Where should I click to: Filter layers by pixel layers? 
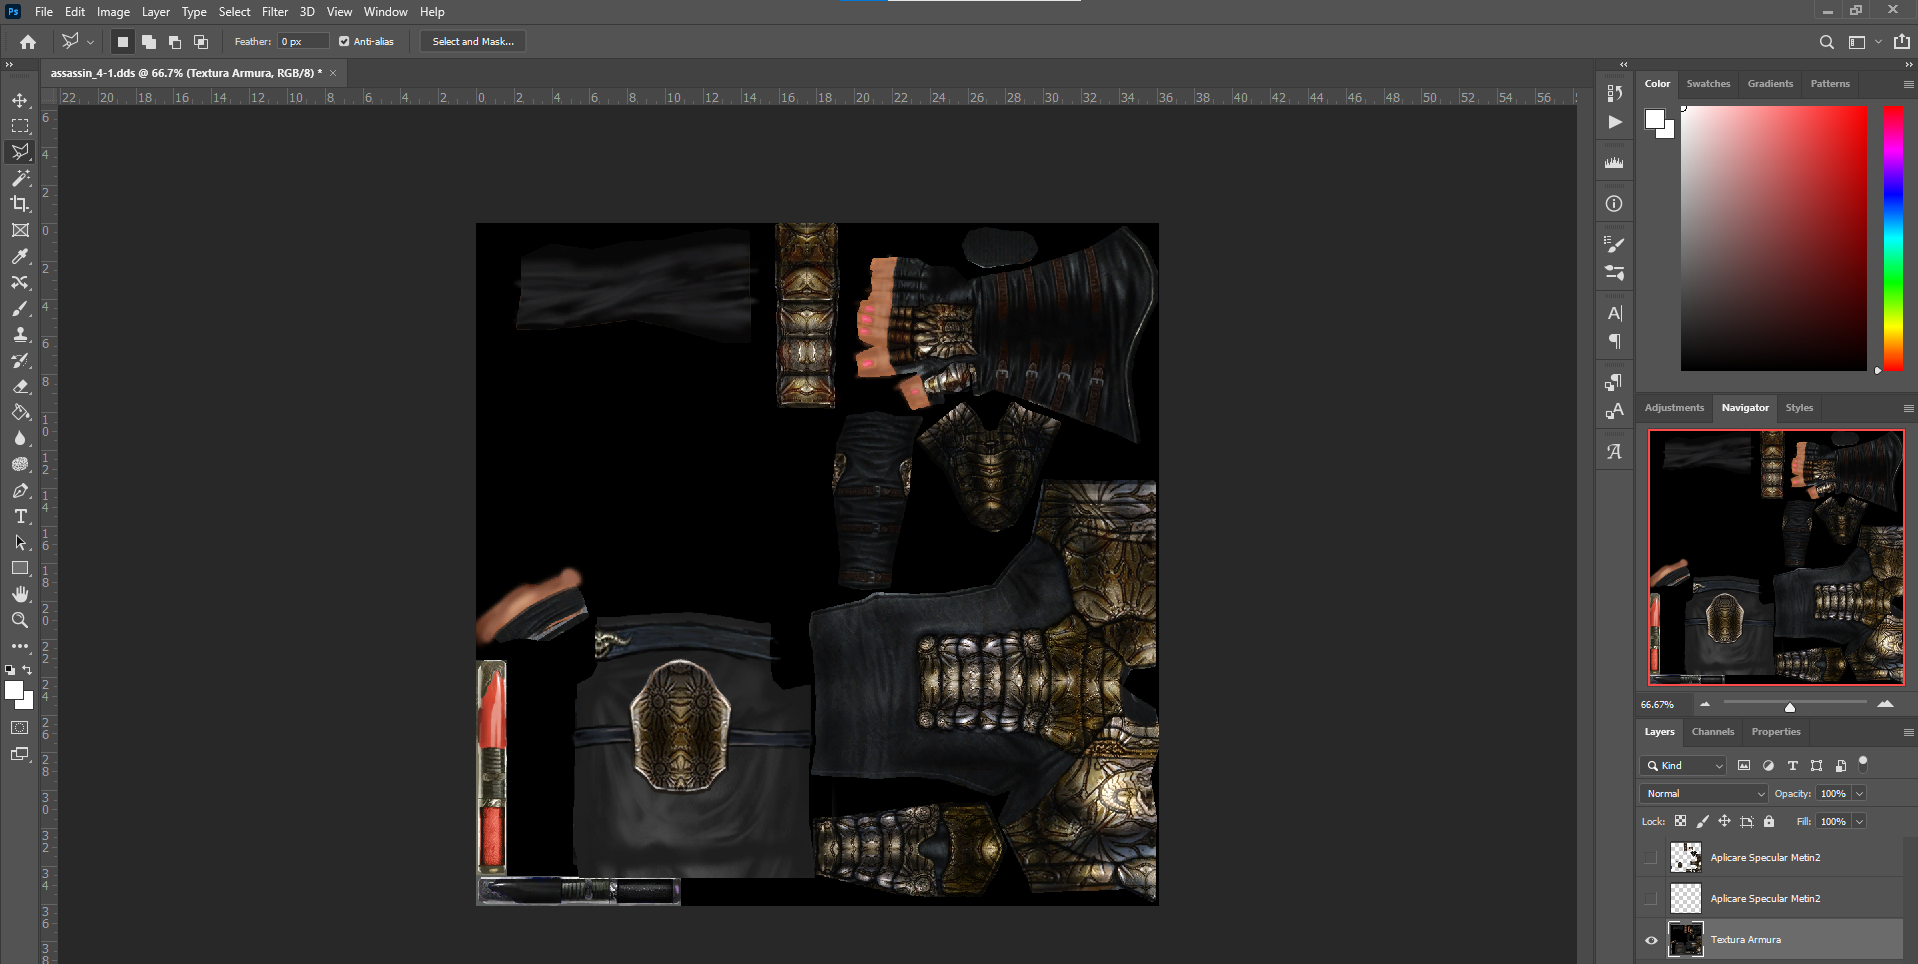coord(1744,766)
